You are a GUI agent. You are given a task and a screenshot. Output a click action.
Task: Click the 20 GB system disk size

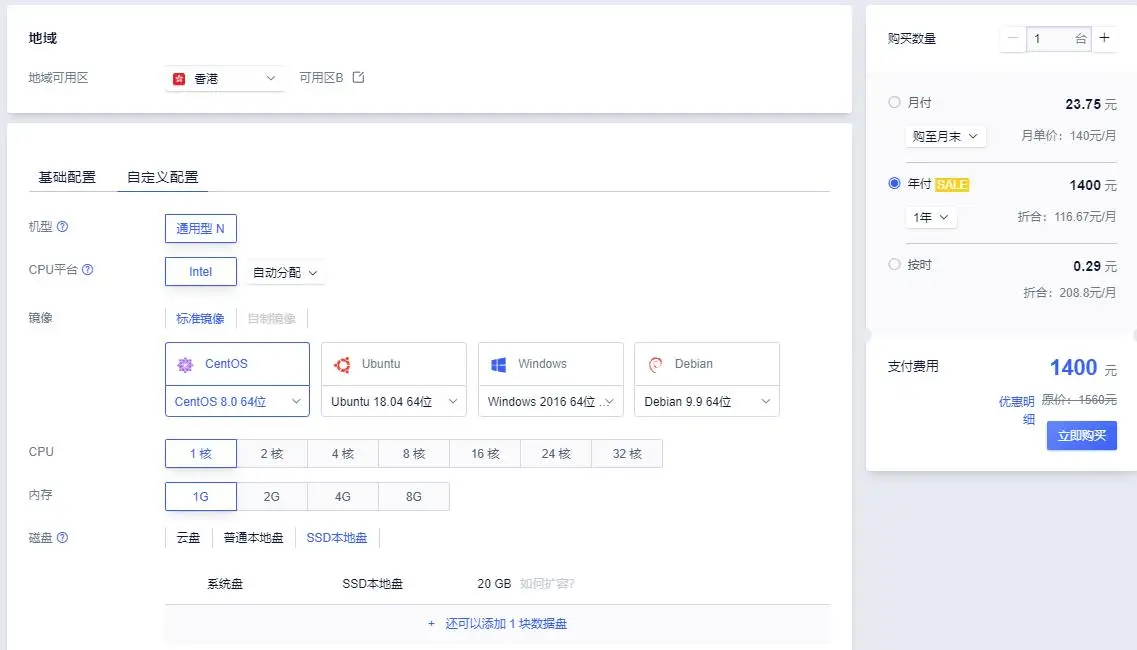494,583
